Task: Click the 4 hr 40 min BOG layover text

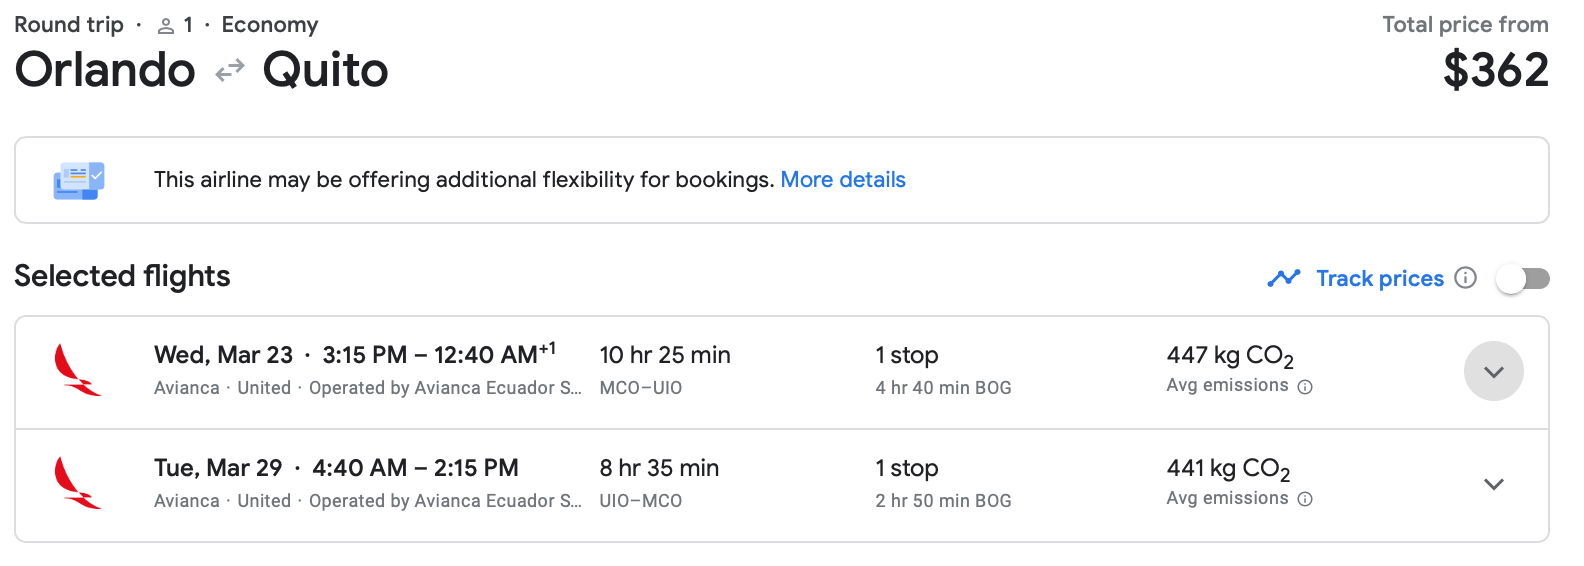Action: [x=943, y=388]
